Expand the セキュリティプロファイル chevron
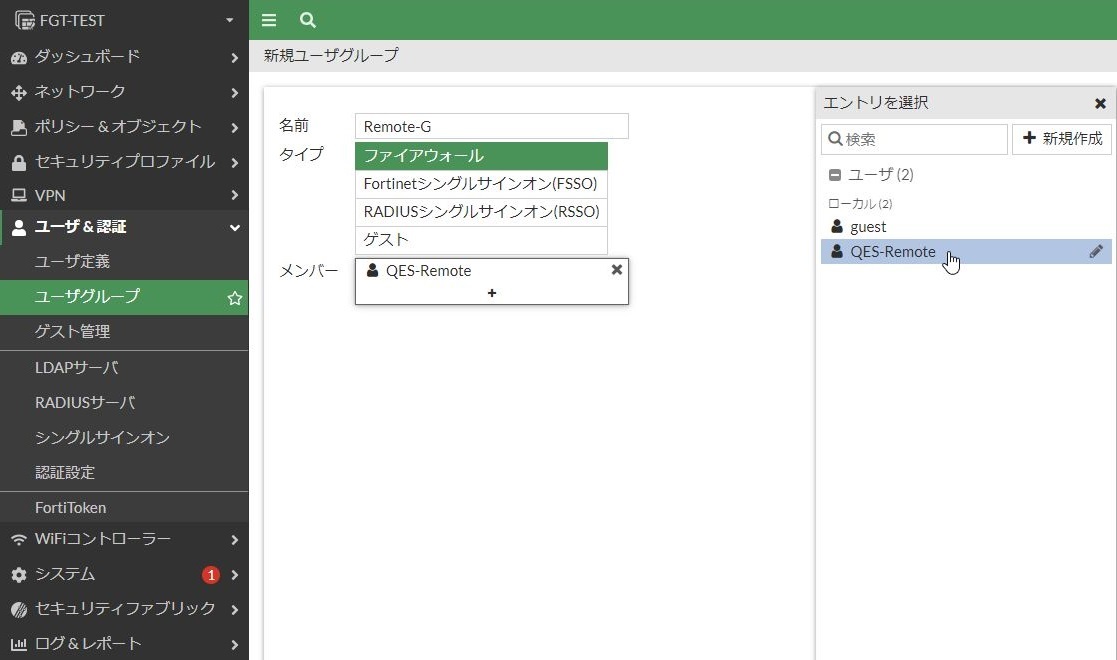 234,163
